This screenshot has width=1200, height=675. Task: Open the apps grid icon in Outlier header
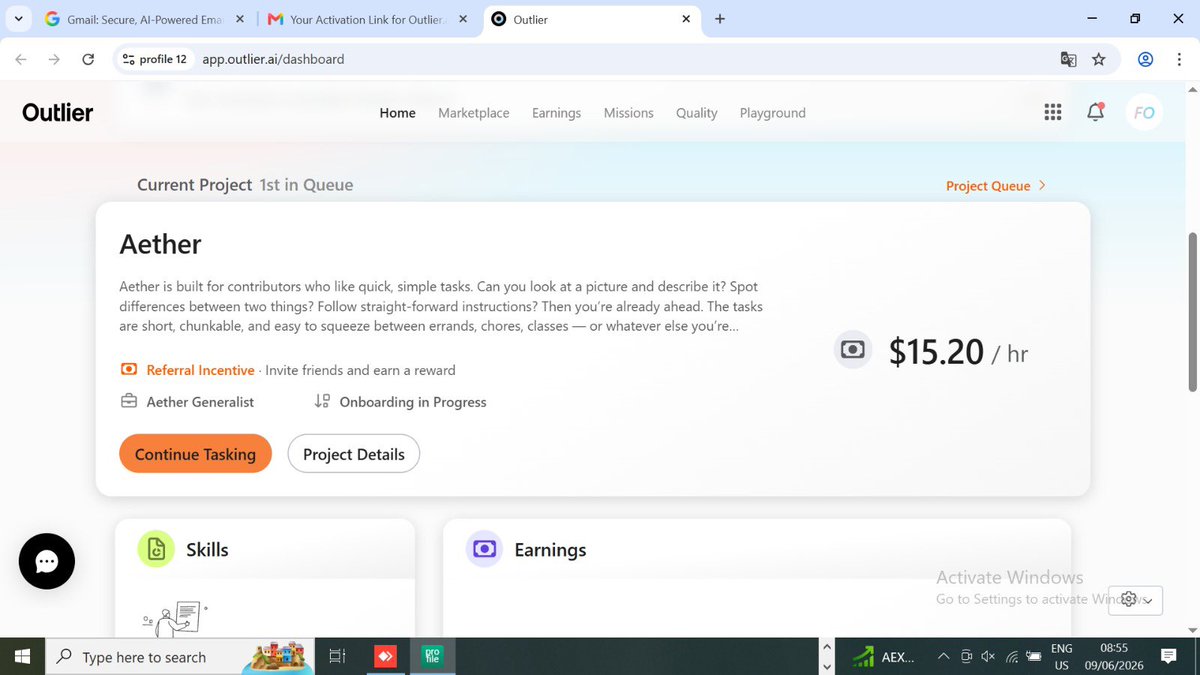(1052, 113)
